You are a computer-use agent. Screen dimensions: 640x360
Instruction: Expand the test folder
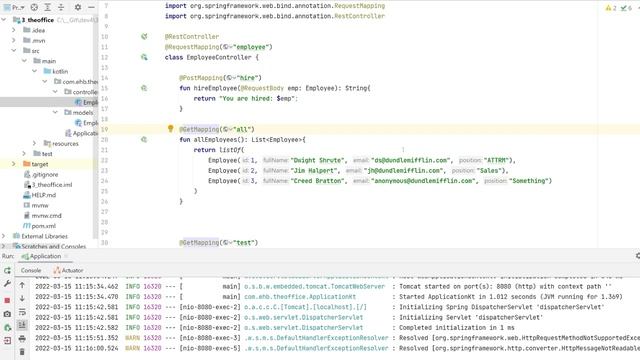tap(24, 153)
